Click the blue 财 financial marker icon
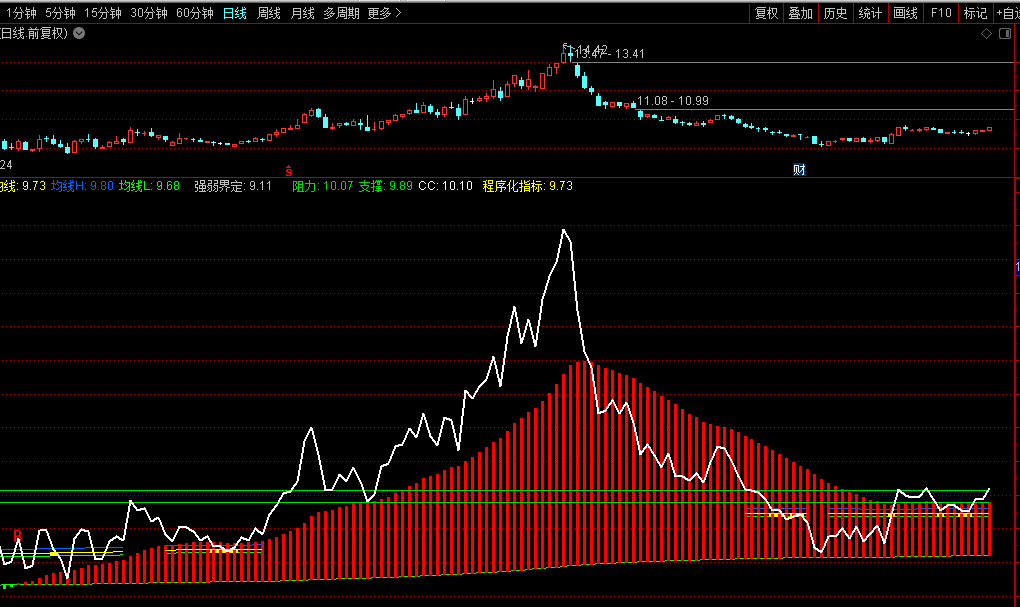 coord(799,169)
